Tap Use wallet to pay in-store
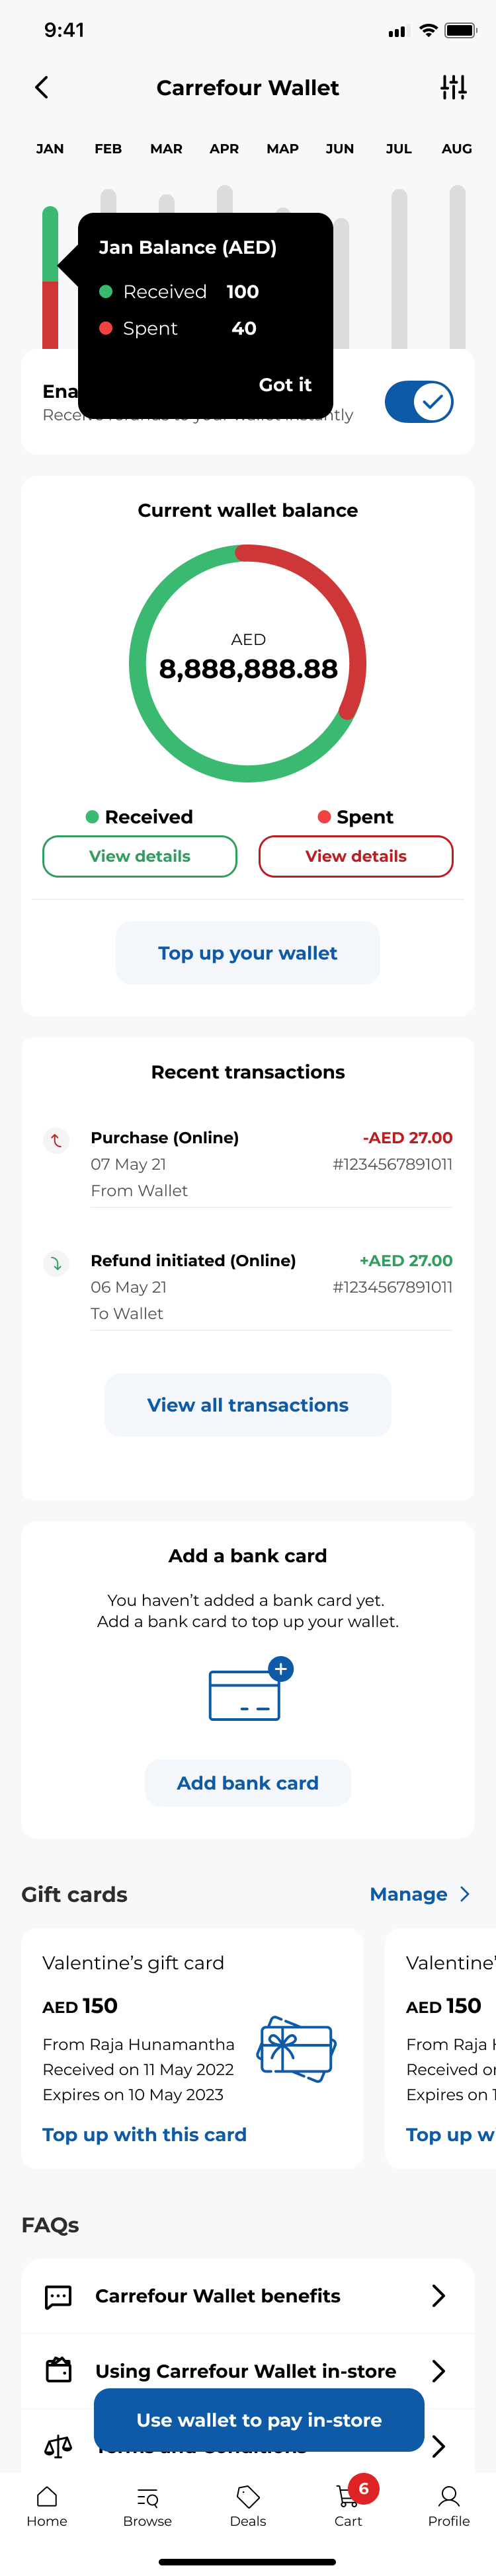The width and height of the screenshot is (496, 2576). click(259, 2420)
